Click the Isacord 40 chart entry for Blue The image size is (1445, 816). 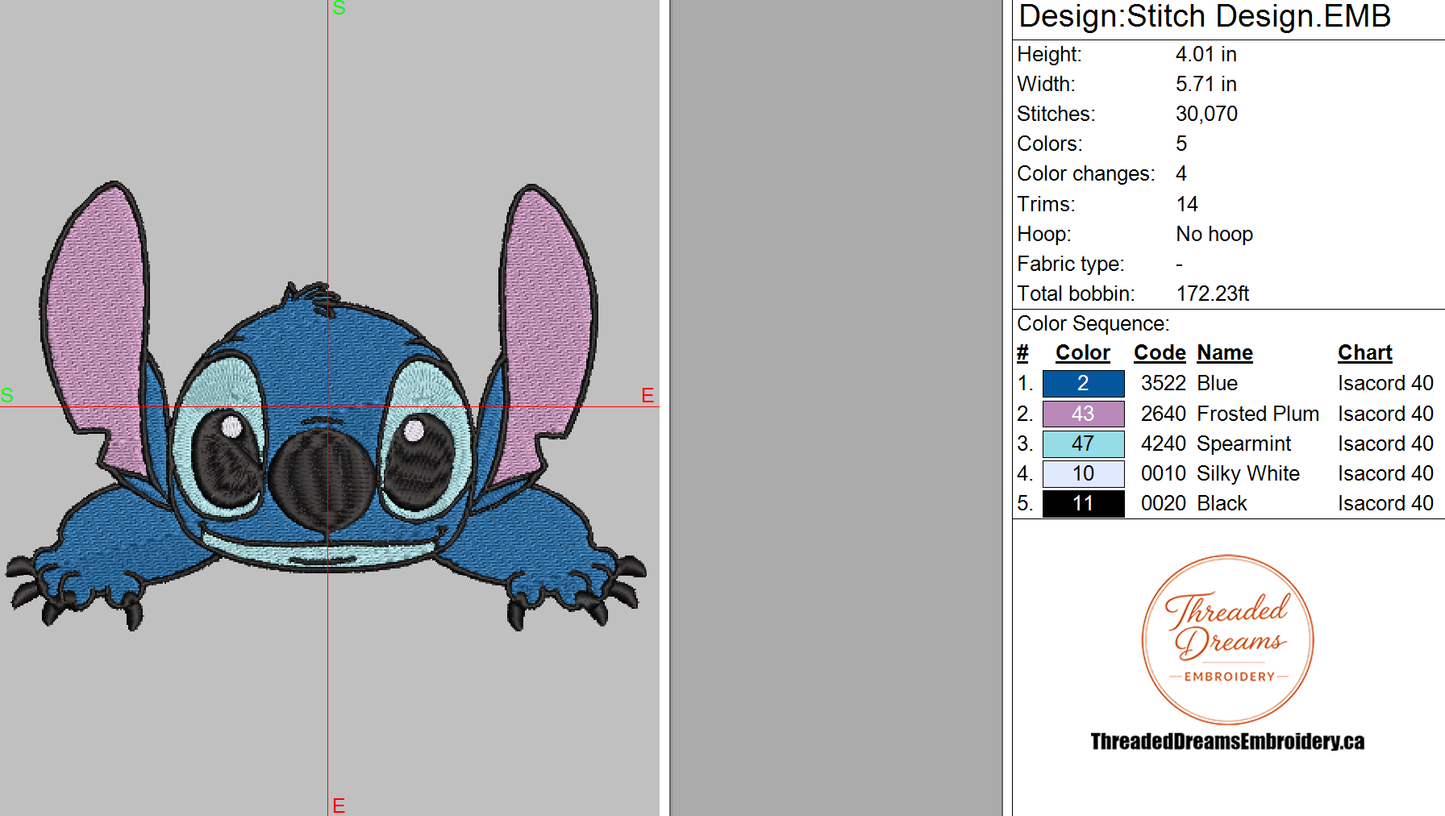1385,383
